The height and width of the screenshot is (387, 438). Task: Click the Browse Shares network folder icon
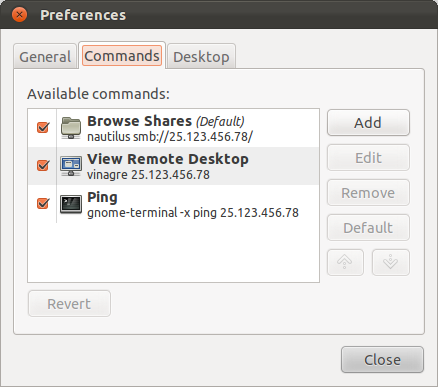(71, 128)
